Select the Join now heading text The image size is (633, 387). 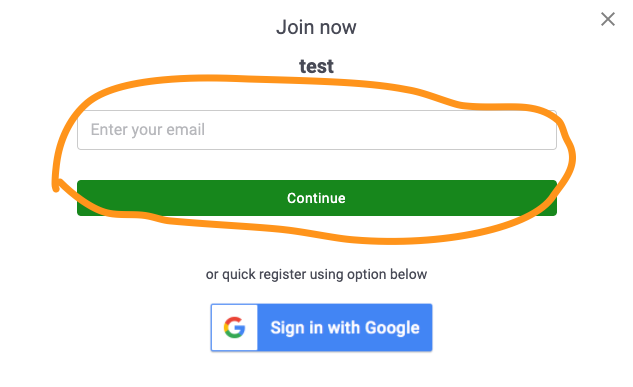[316, 27]
